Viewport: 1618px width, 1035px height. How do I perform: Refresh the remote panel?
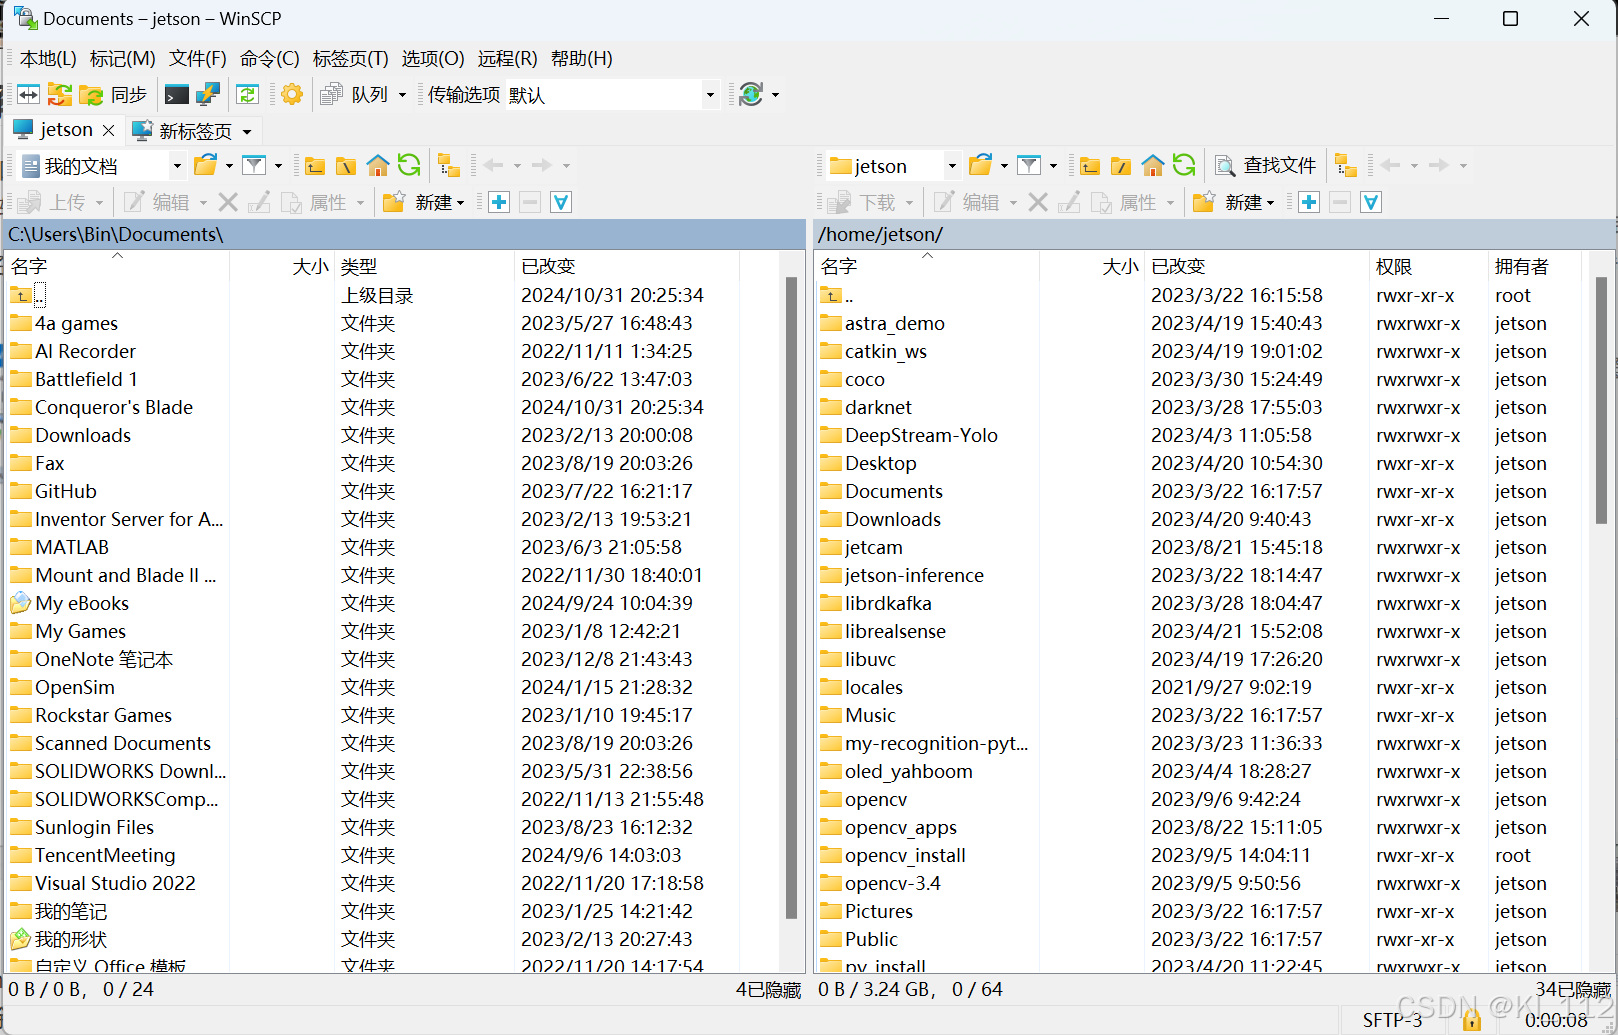coord(1184,165)
